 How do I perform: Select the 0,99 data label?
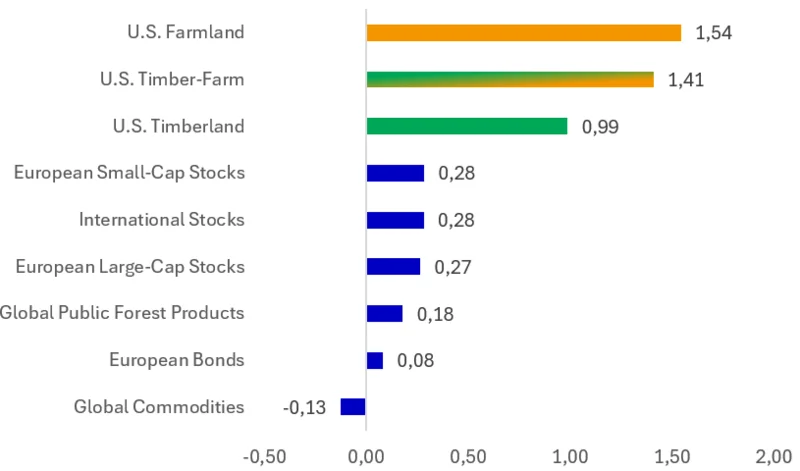click(600, 127)
